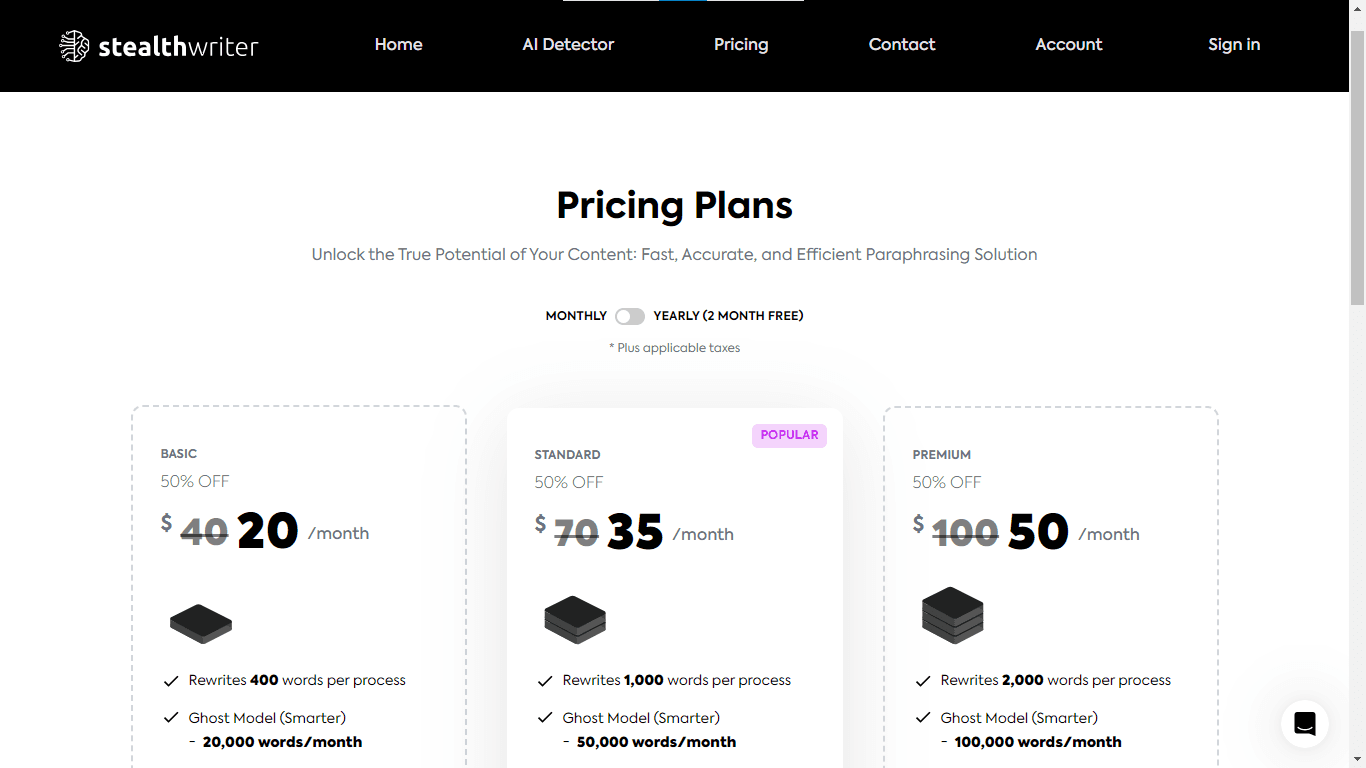Image resolution: width=1366 pixels, height=768 pixels.
Task: Click the Premium plan triple-layer stack icon
Action: (x=952, y=615)
